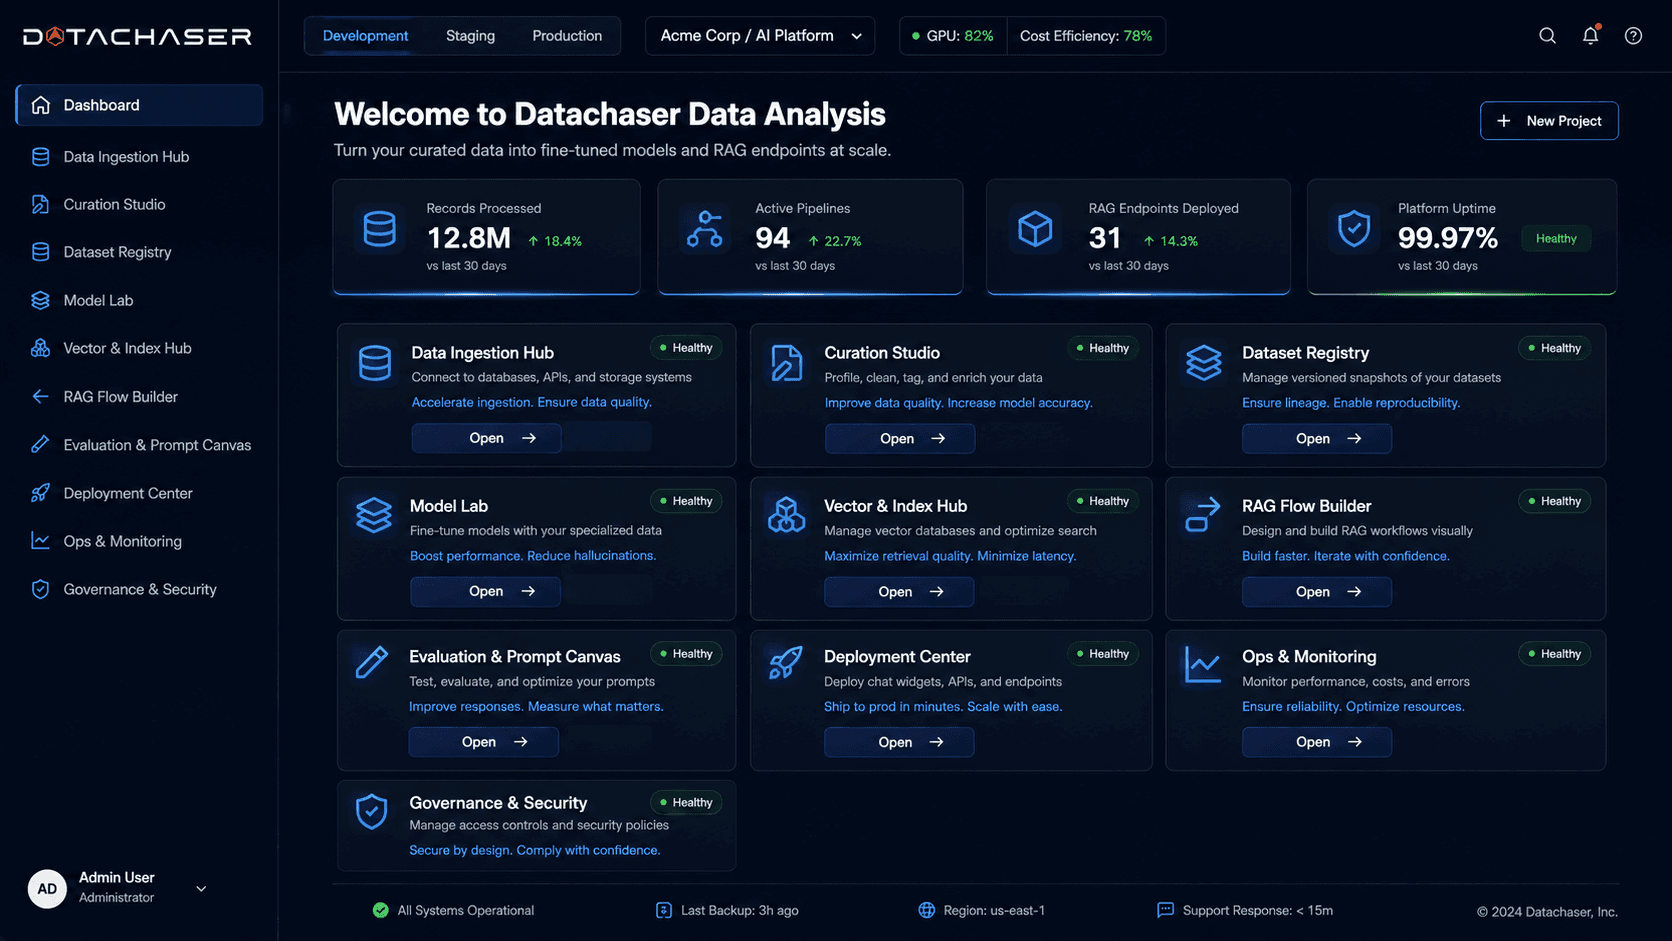Click the RAG Endpoints Deployed cube icon

pos(1035,230)
